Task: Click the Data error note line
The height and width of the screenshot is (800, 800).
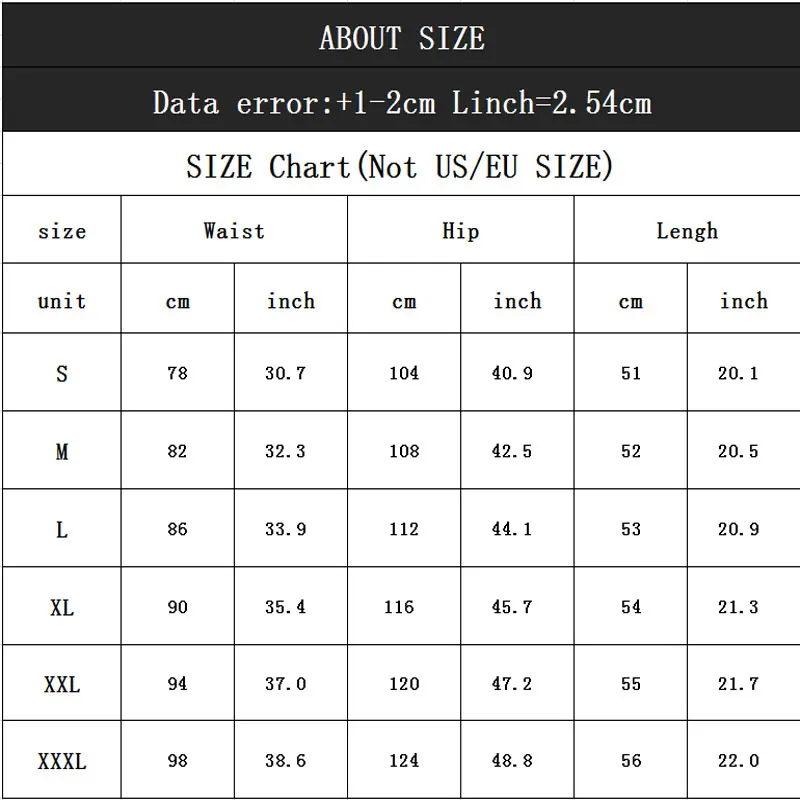Action: [401, 102]
